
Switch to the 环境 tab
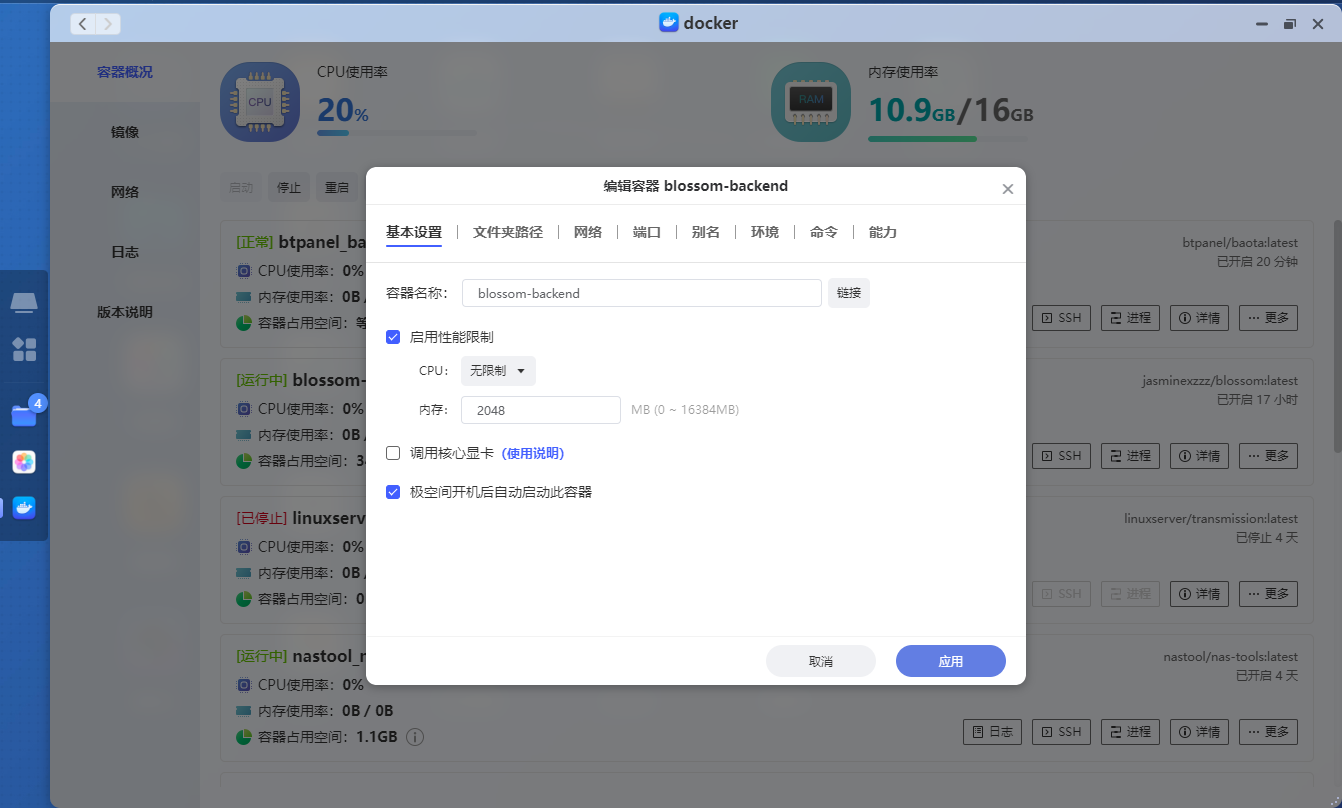coord(764,232)
